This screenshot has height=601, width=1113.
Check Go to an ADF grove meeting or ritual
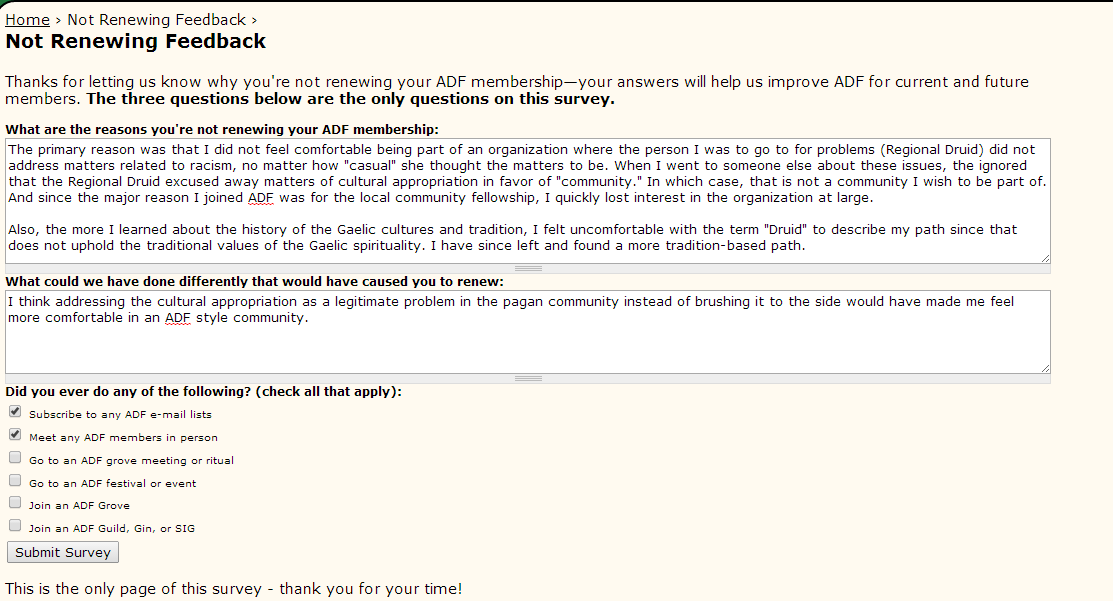[x=15, y=457]
